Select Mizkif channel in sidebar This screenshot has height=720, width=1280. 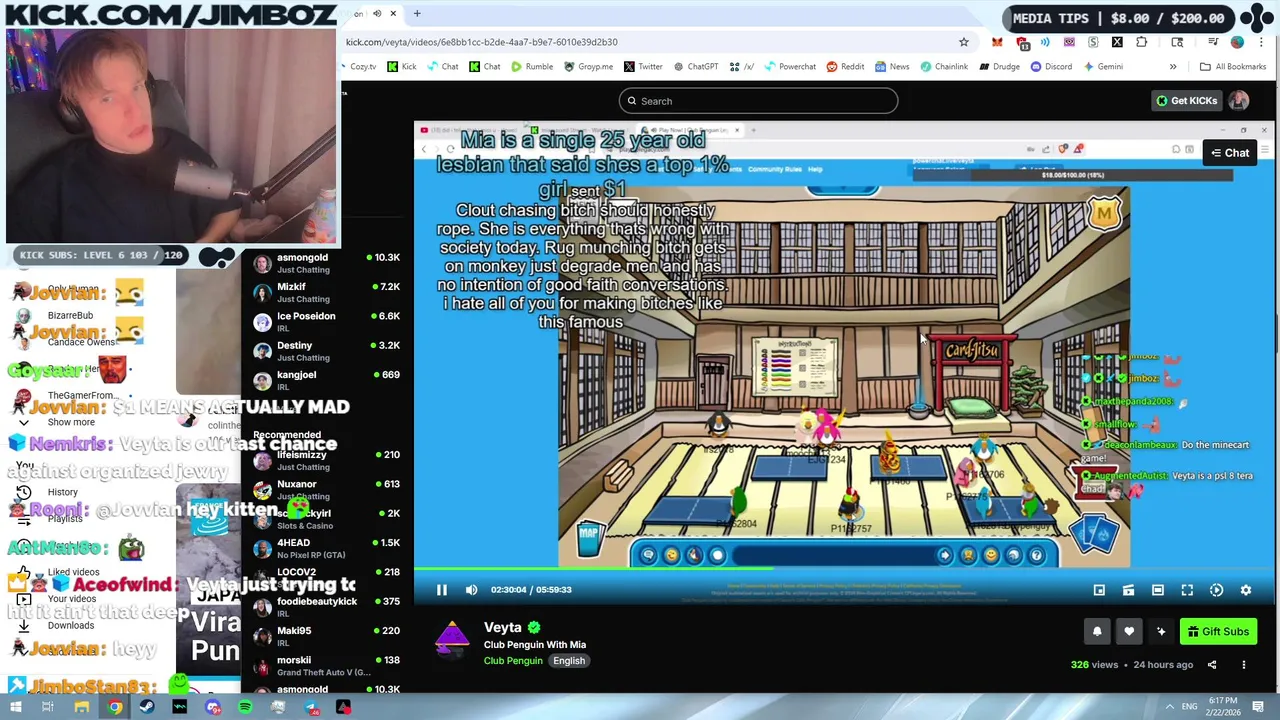(x=326, y=292)
